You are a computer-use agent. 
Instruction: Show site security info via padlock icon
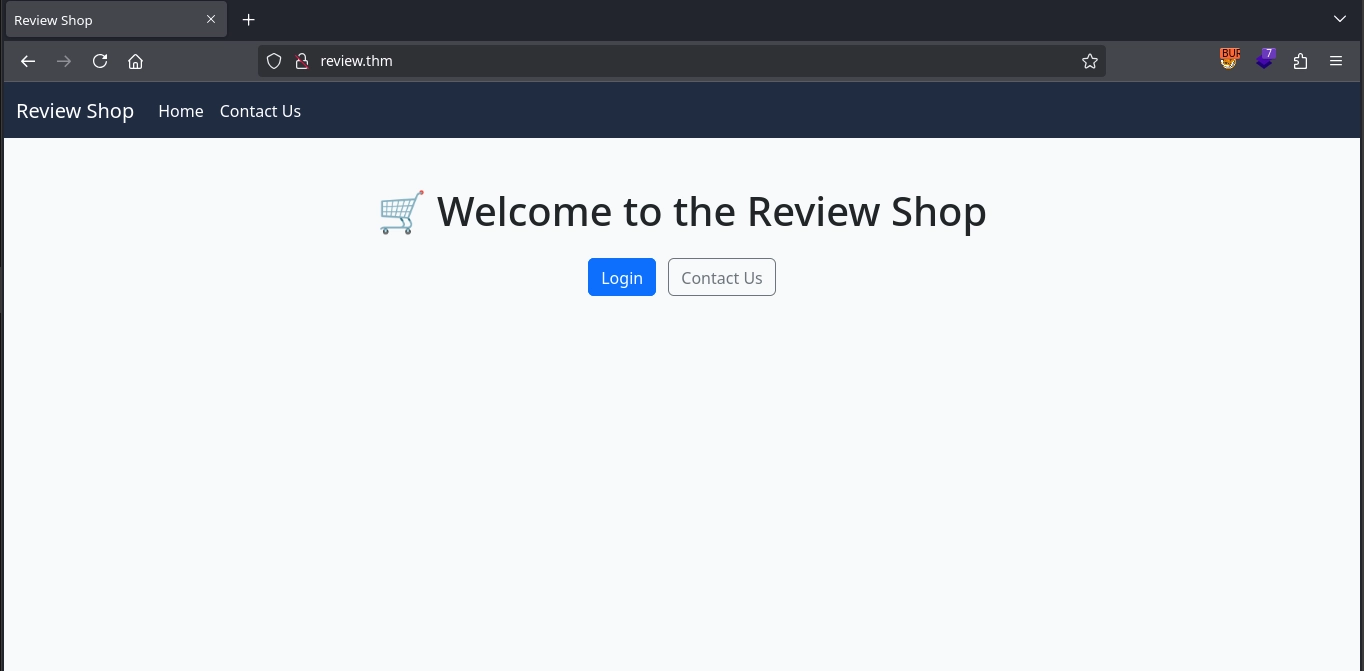(301, 61)
